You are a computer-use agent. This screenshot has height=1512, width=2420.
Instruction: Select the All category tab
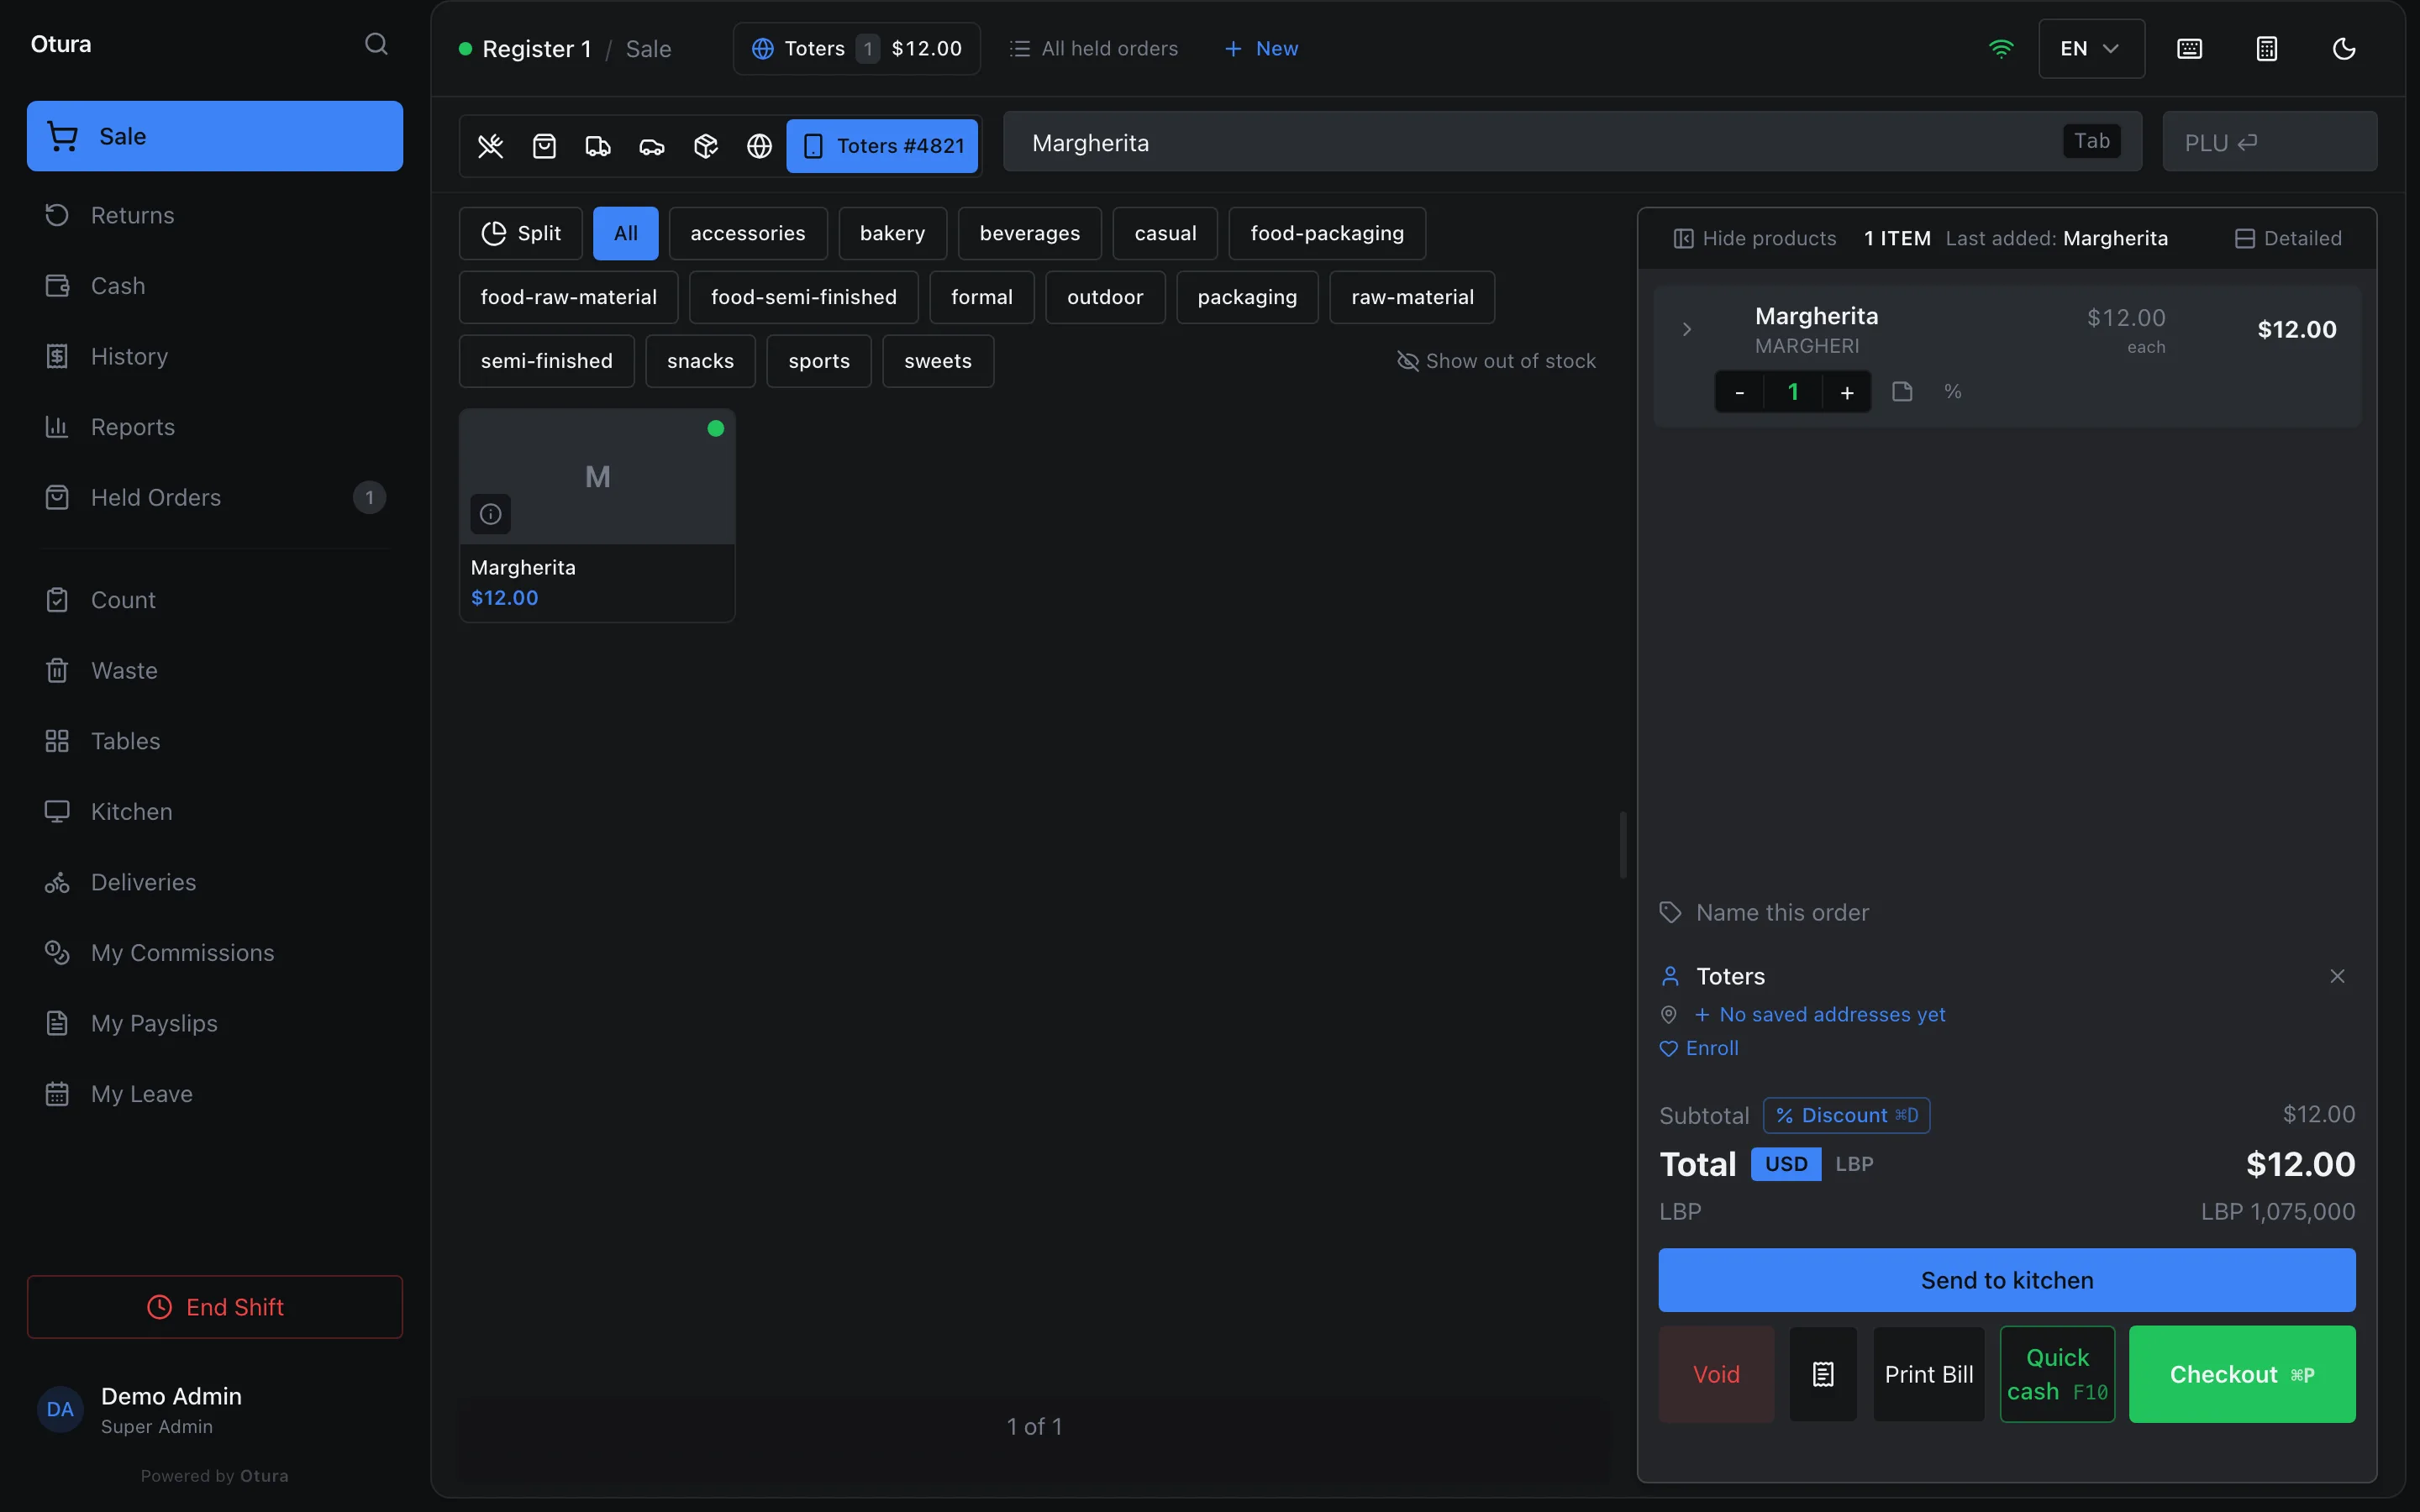(x=625, y=233)
